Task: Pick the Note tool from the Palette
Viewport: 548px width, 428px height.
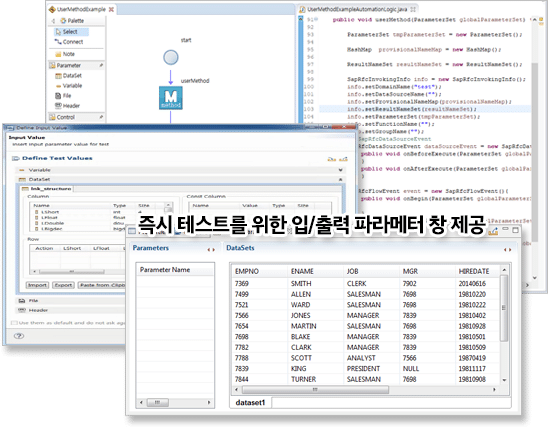Action: [x=65, y=54]
